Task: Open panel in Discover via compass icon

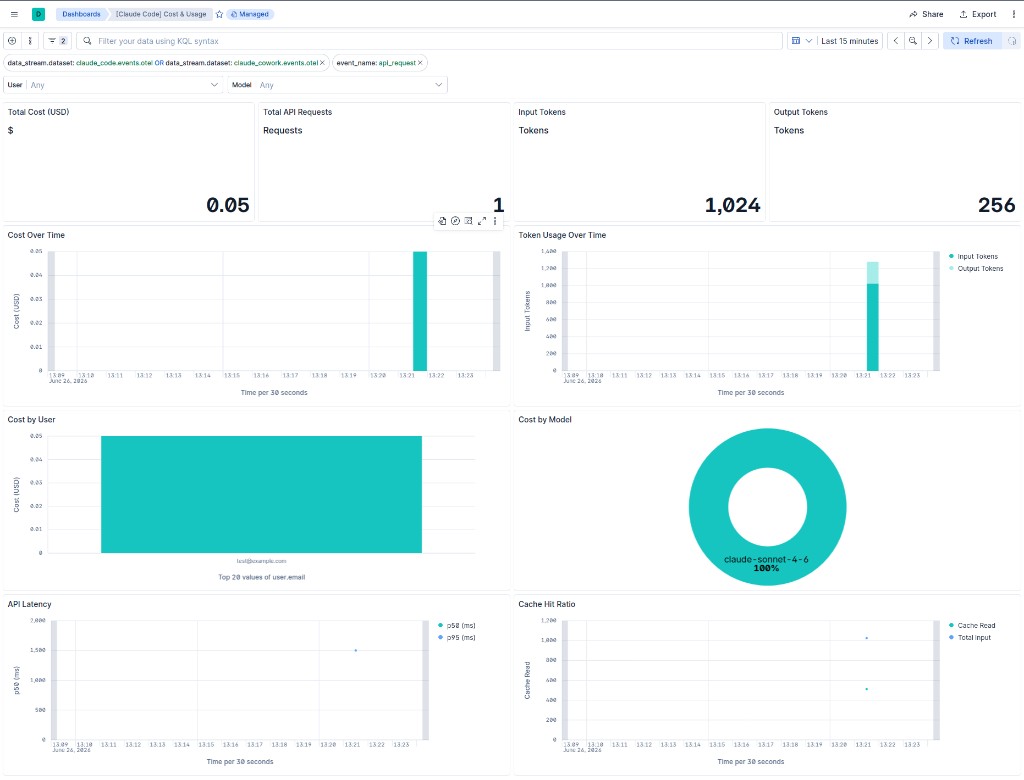Action: [x=455, y=221]
